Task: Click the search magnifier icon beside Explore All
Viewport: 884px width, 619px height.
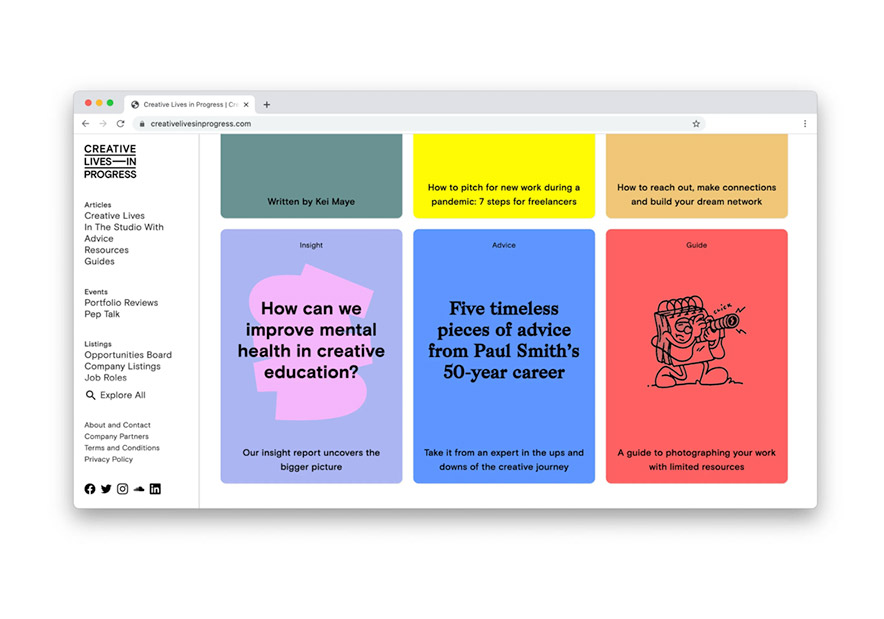Action: 90,395
